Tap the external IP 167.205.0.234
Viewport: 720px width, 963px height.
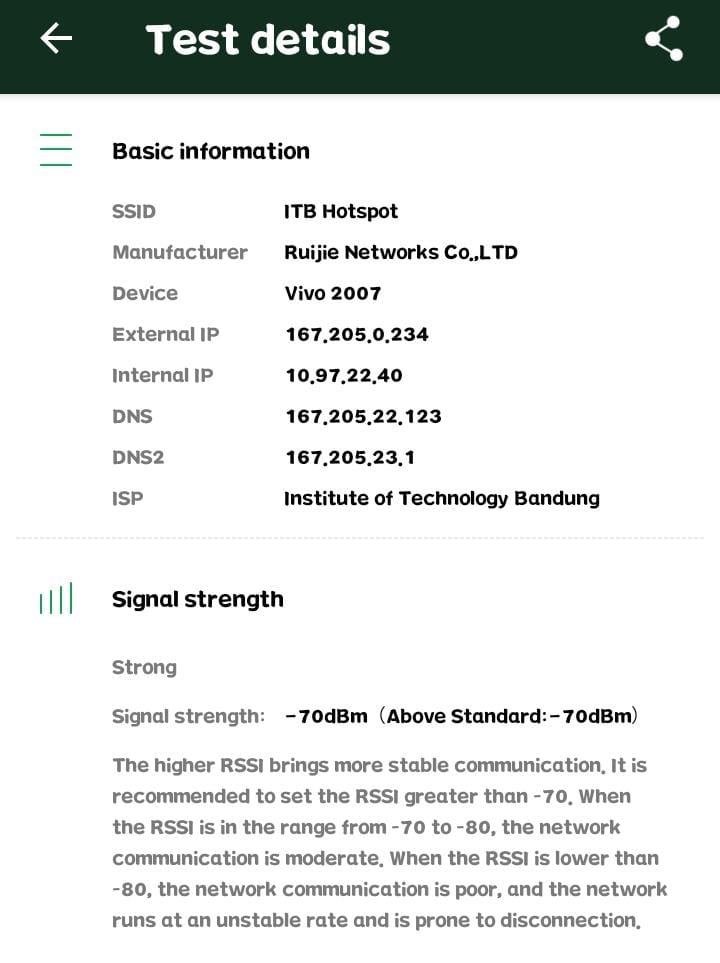[357, 334]
